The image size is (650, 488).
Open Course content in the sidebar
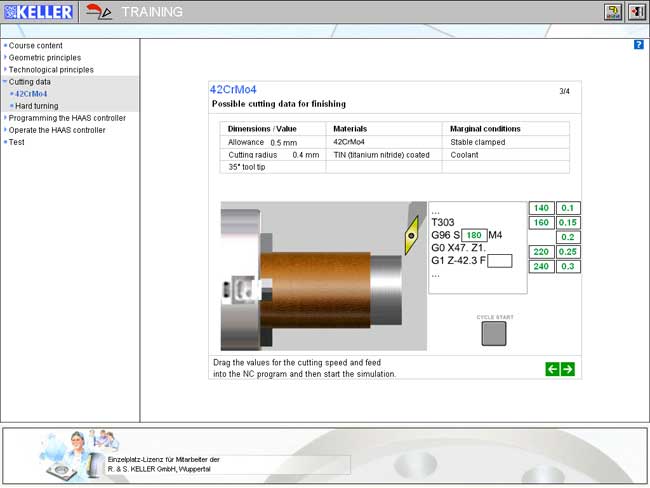[x=36, y=46]
